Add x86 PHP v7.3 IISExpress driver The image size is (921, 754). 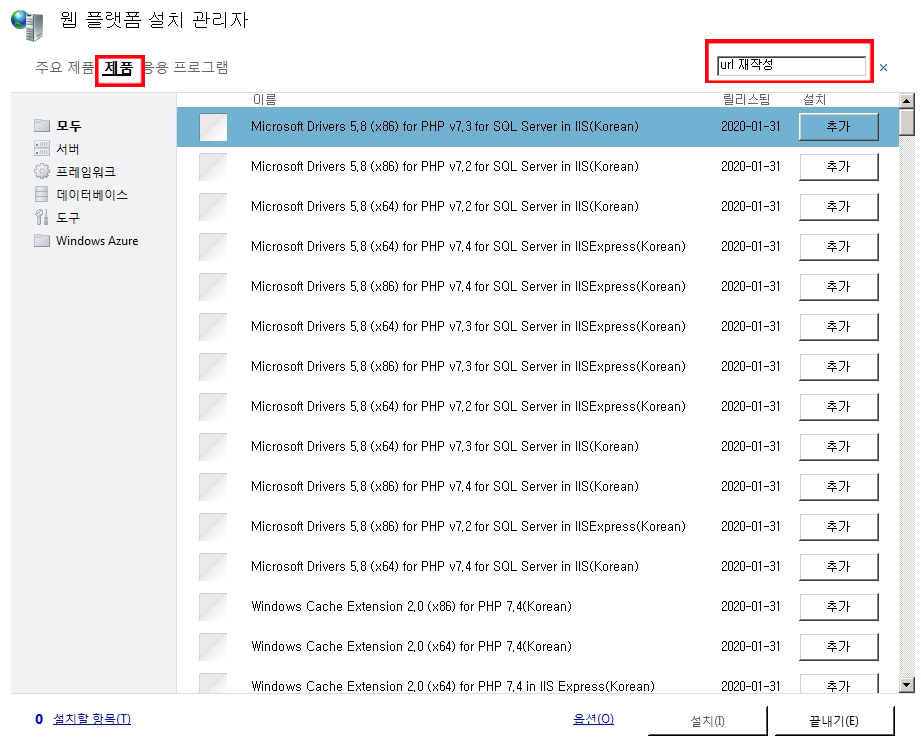tap(839, 366)
